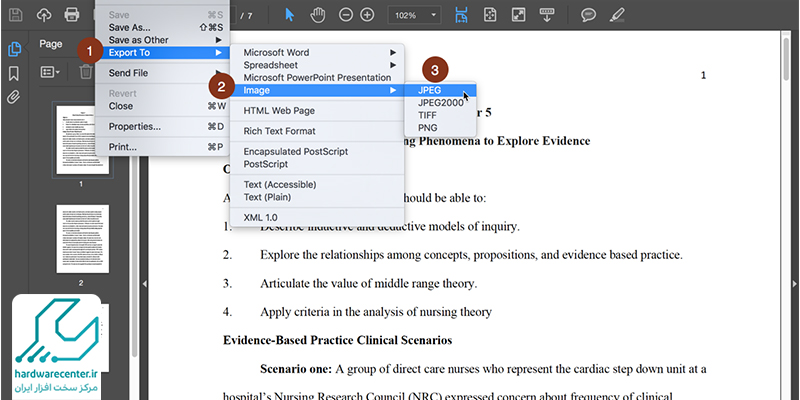Choose Print... from the File menu
Viewport: 800px width, 400px height.
point(162,147)
